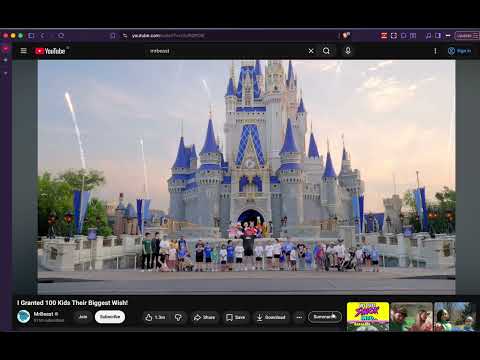Open the middle recommended video thumbnail
This screenshot has width=480, height=360.
411,316
